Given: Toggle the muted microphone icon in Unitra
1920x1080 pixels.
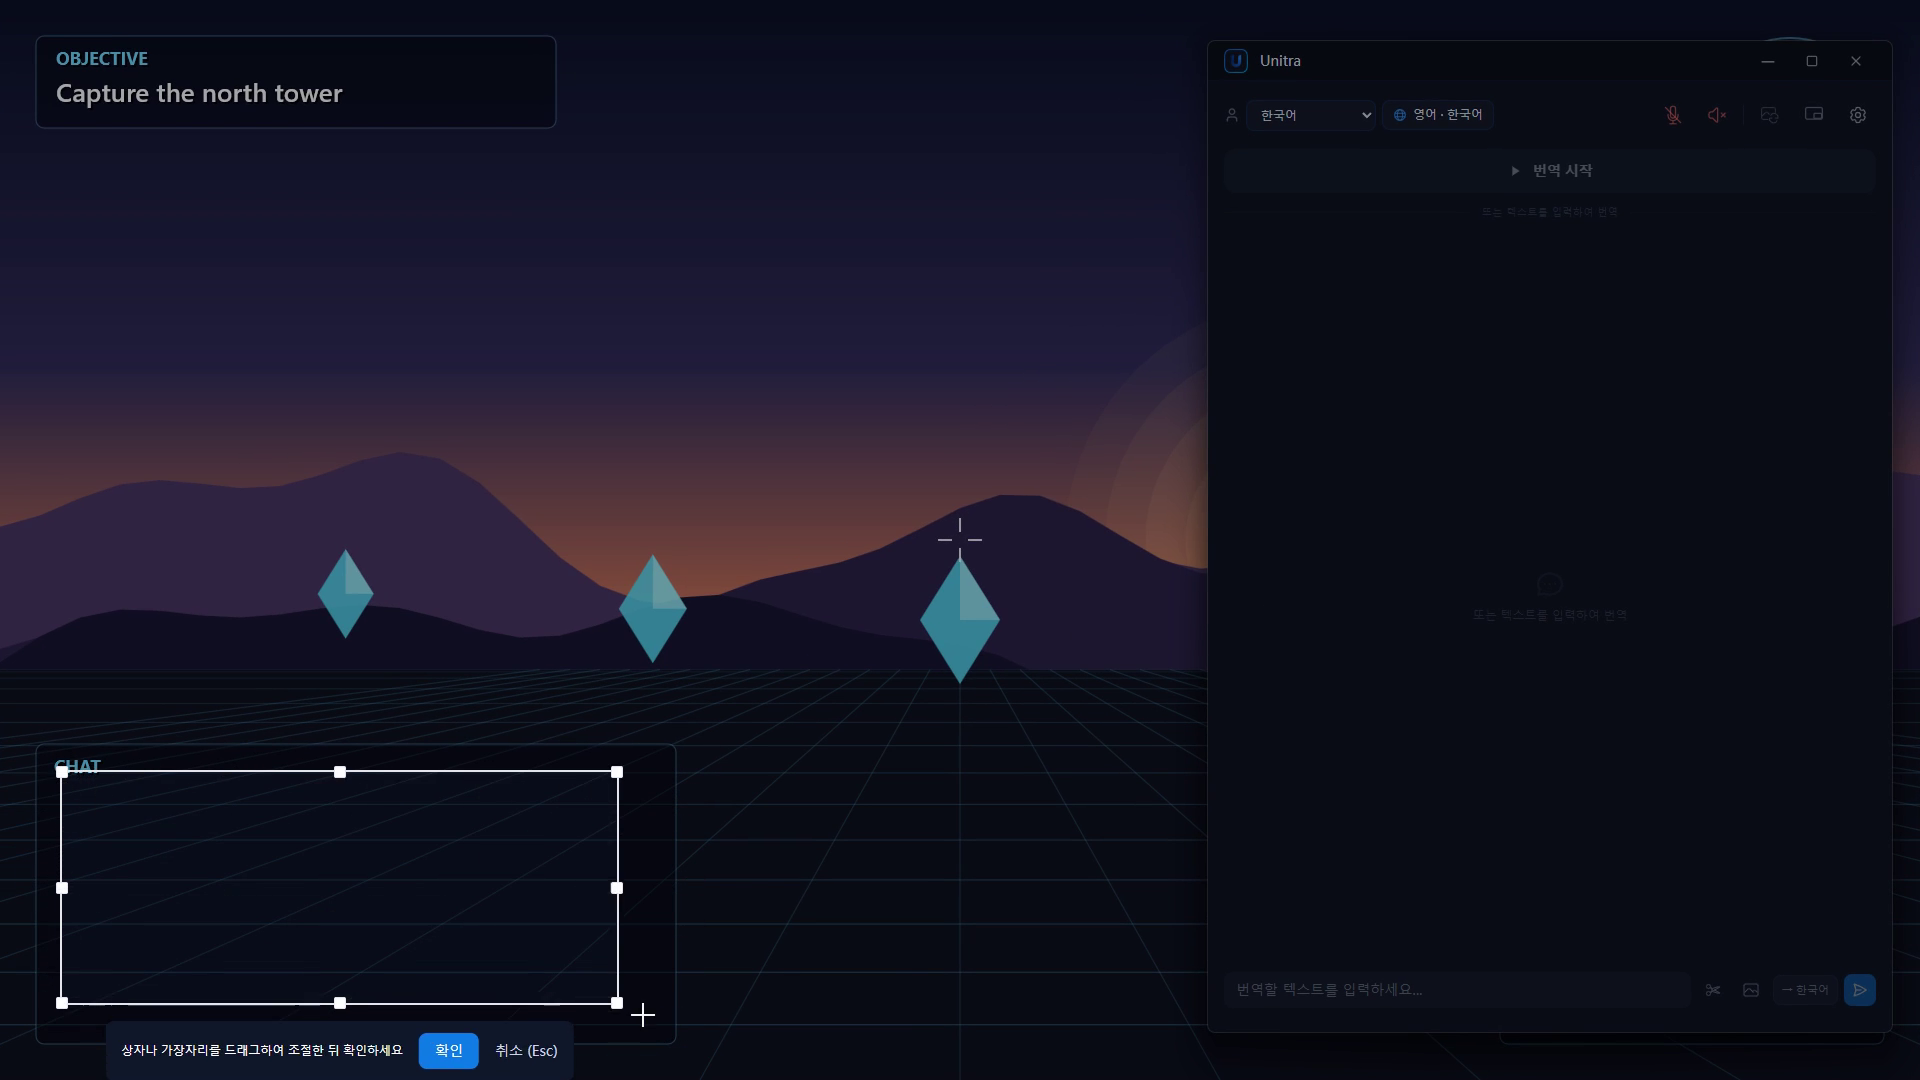Looking at the screenshot, I should [x=1673, y=115].
